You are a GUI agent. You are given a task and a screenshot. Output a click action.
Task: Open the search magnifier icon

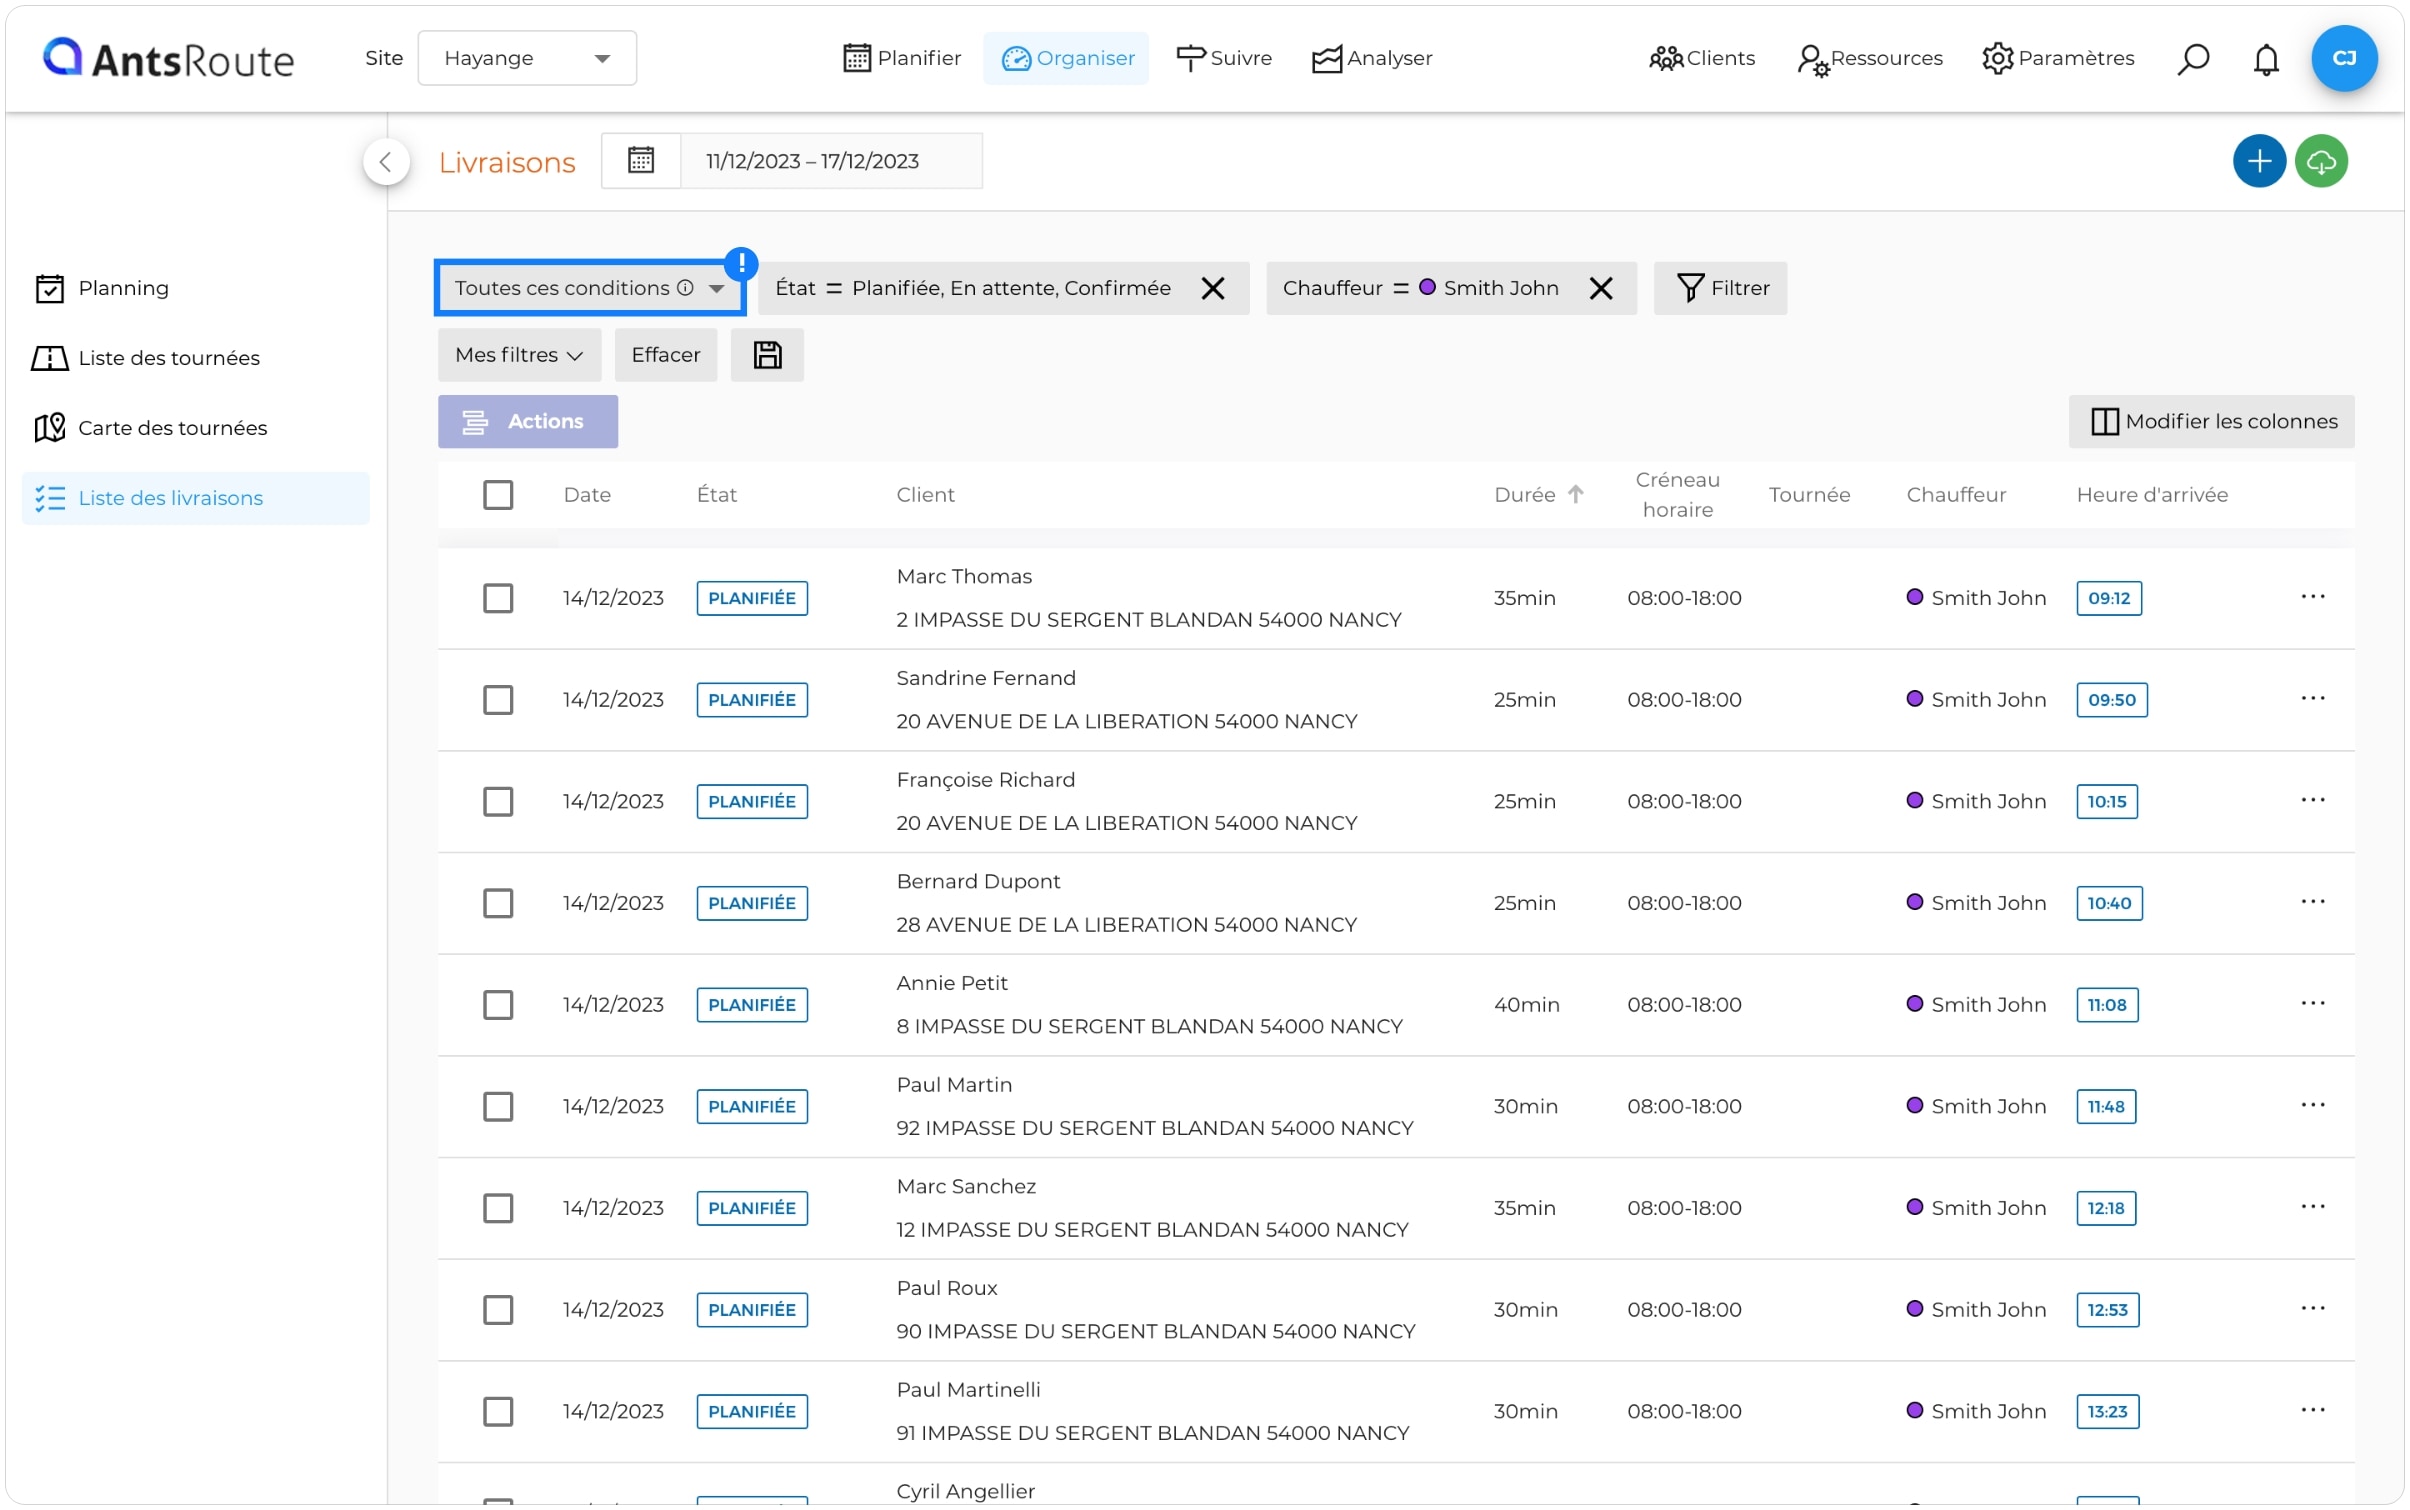pos(2192,58)
